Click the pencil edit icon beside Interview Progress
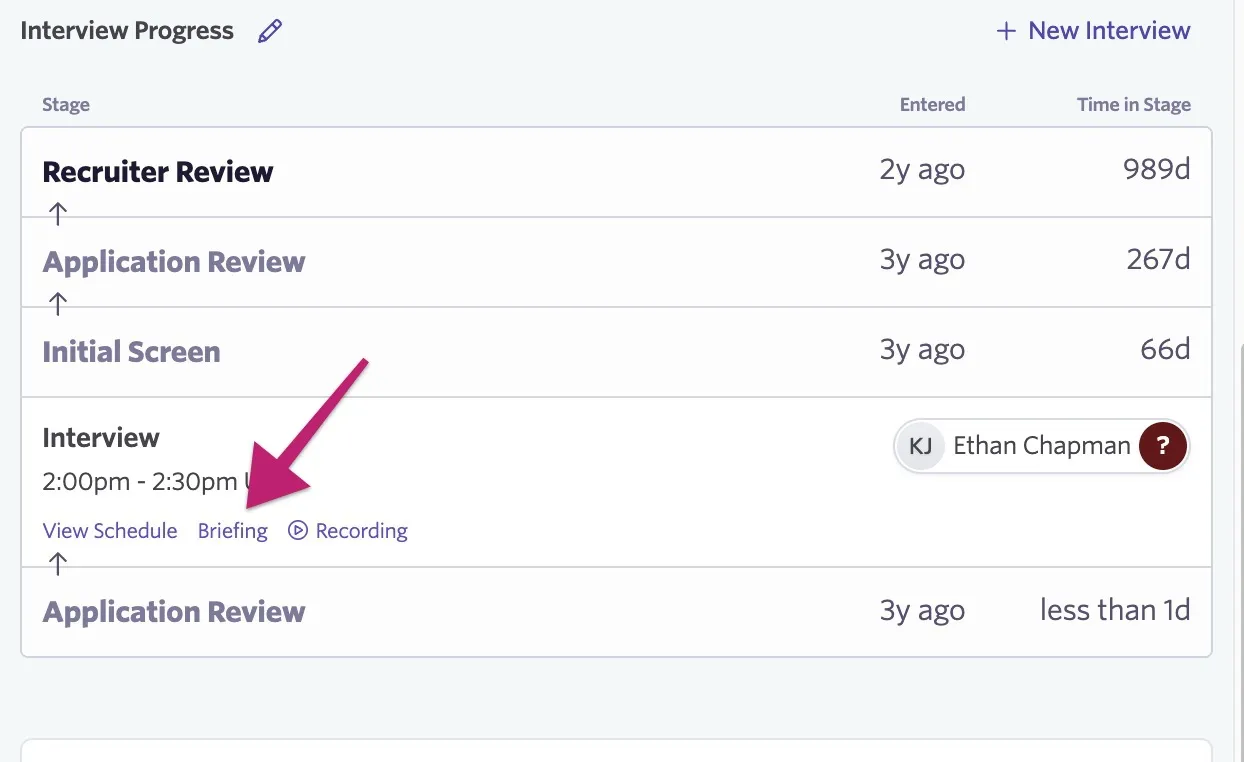 (x=270, y=31)
